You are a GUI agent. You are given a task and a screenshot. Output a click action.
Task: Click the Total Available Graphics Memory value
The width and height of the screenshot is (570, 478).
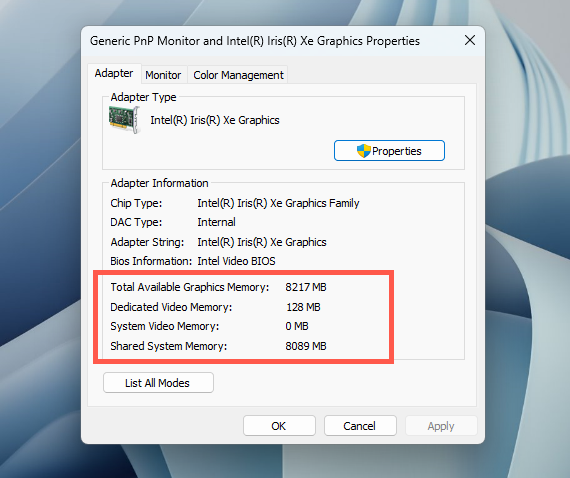tap(306, 287)
